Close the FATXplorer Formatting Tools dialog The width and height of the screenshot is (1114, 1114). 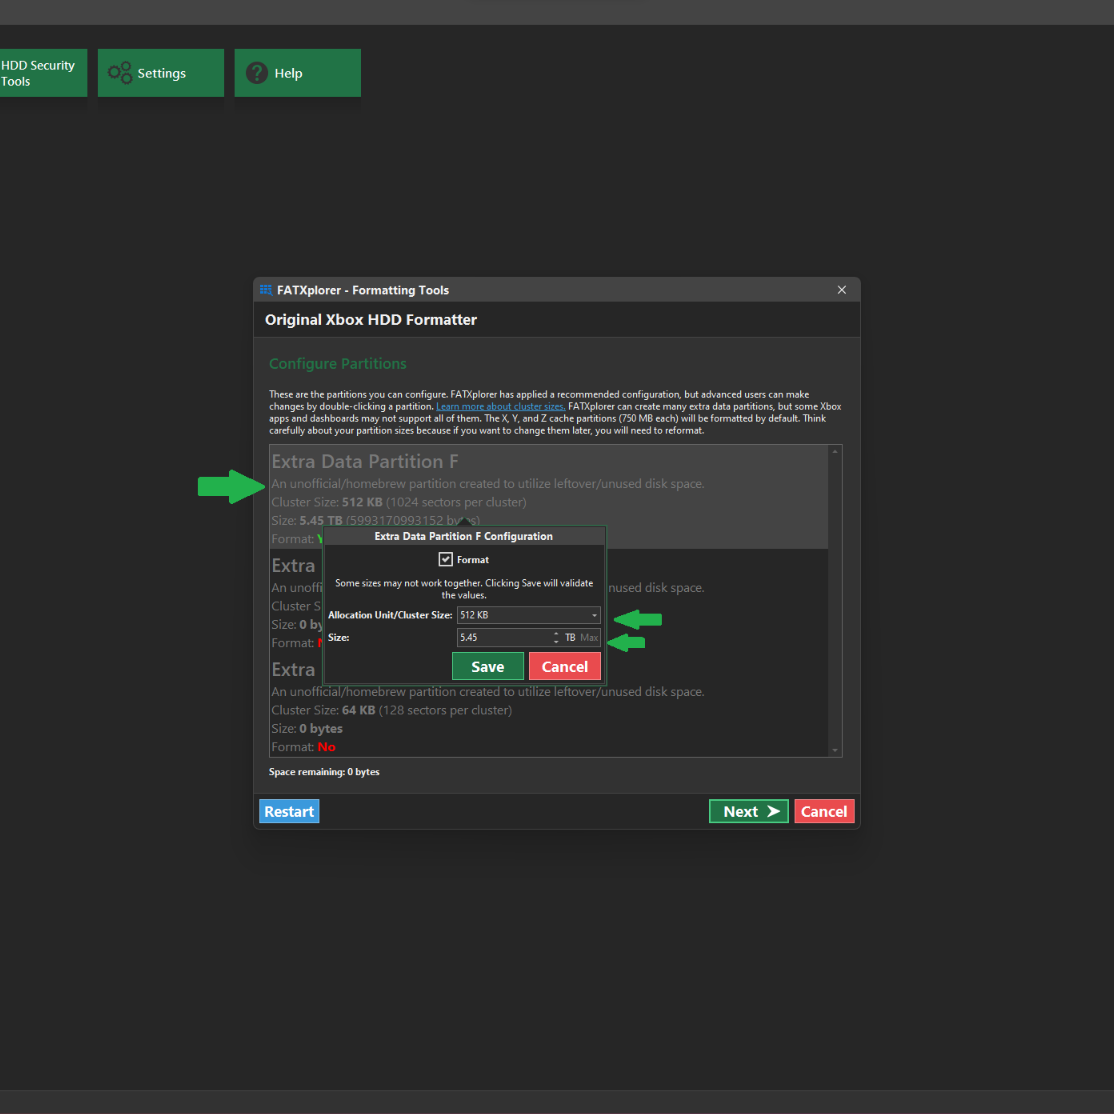(842, 290)
